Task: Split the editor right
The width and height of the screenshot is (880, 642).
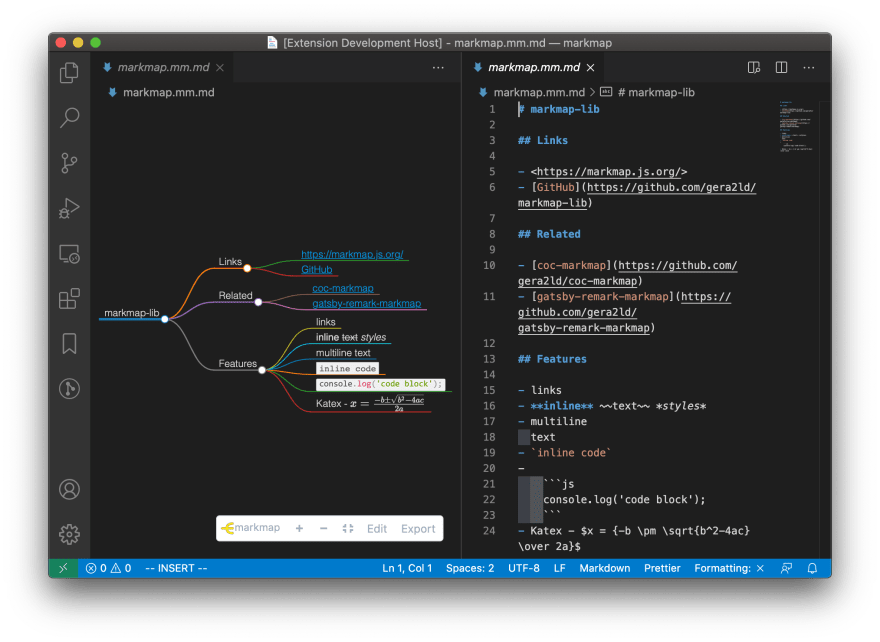Action: (x=781, y=67)
